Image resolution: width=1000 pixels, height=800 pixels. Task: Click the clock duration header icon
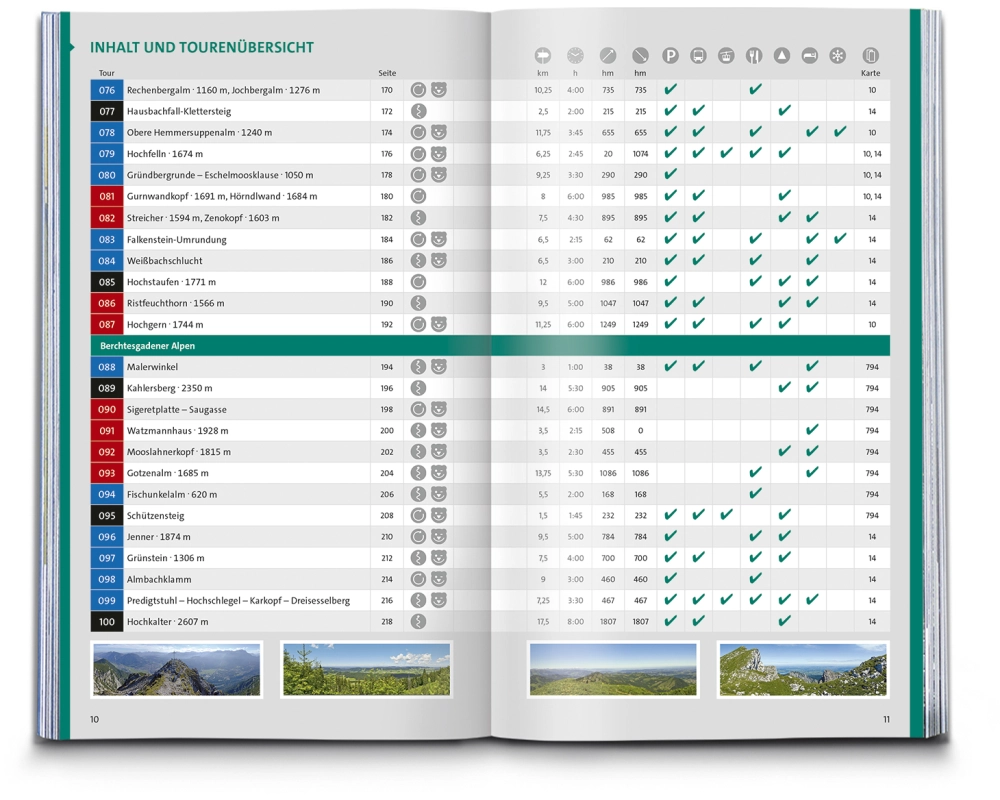click(575, 56)
